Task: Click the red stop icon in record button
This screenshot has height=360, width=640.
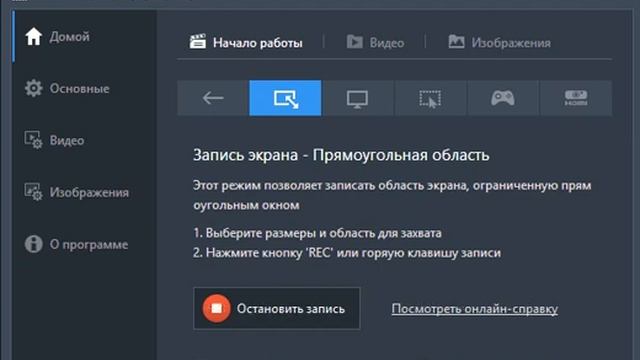Action: (216, 309)
